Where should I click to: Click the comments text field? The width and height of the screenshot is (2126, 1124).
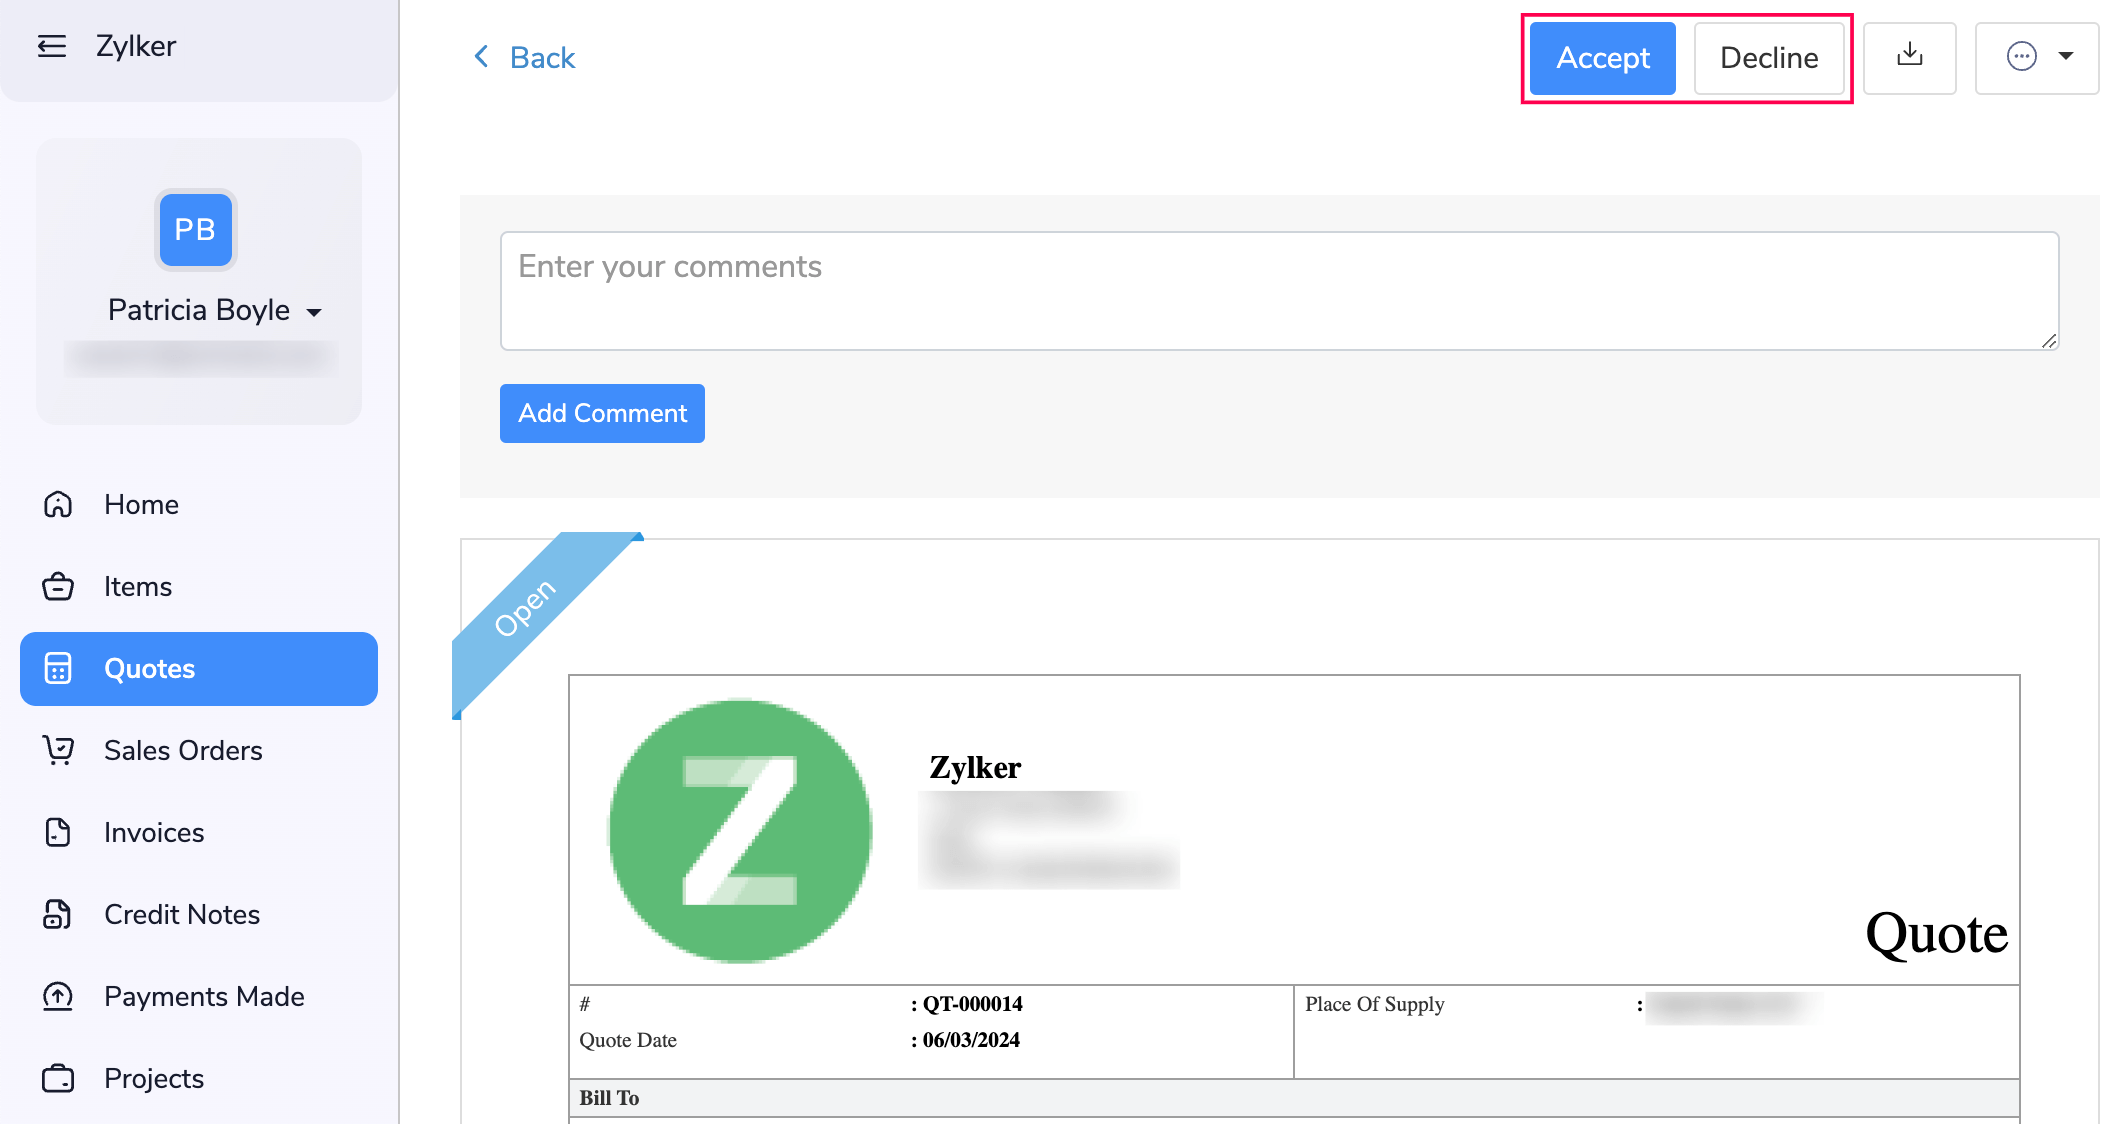(x=1278, y=289)
